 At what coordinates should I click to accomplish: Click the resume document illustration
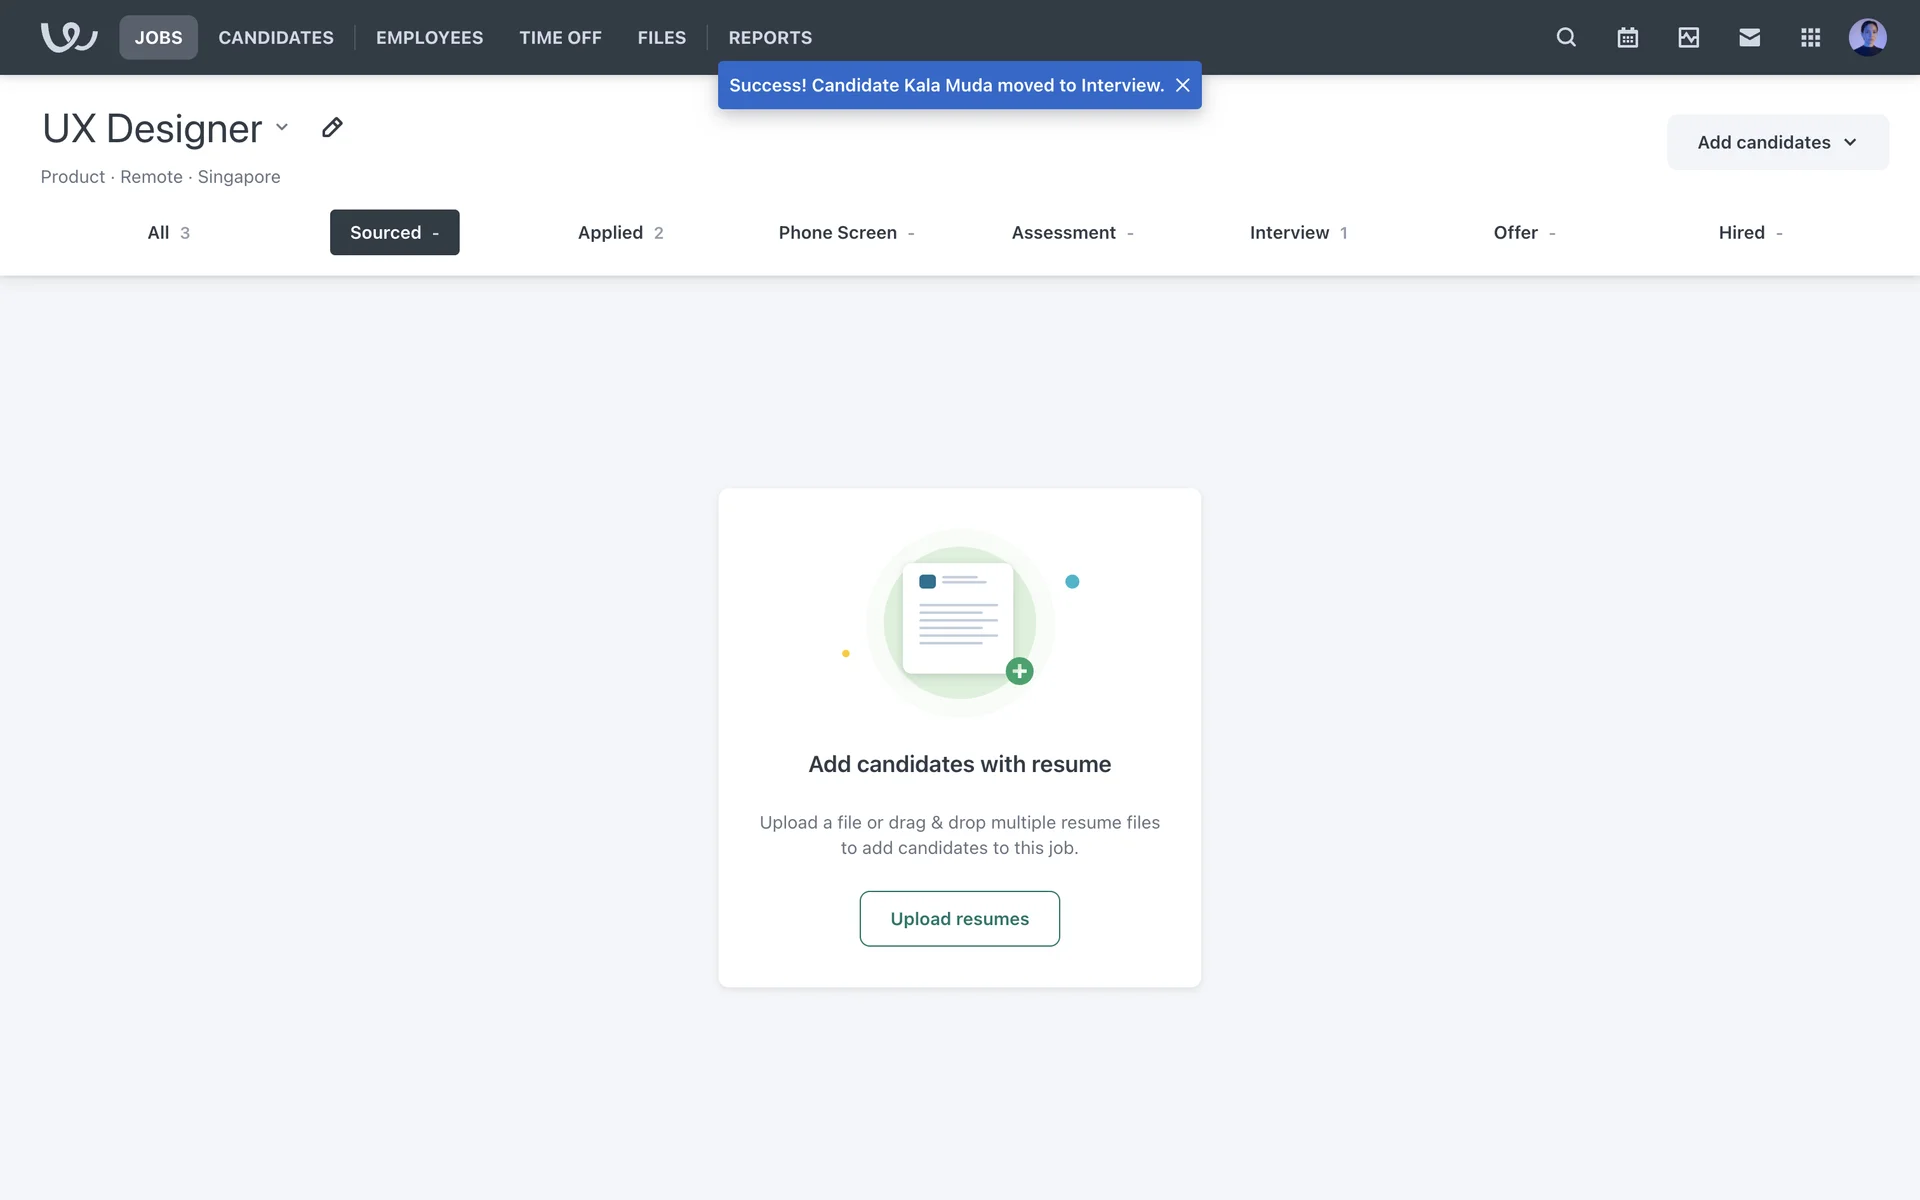click(x=958, y=620)
